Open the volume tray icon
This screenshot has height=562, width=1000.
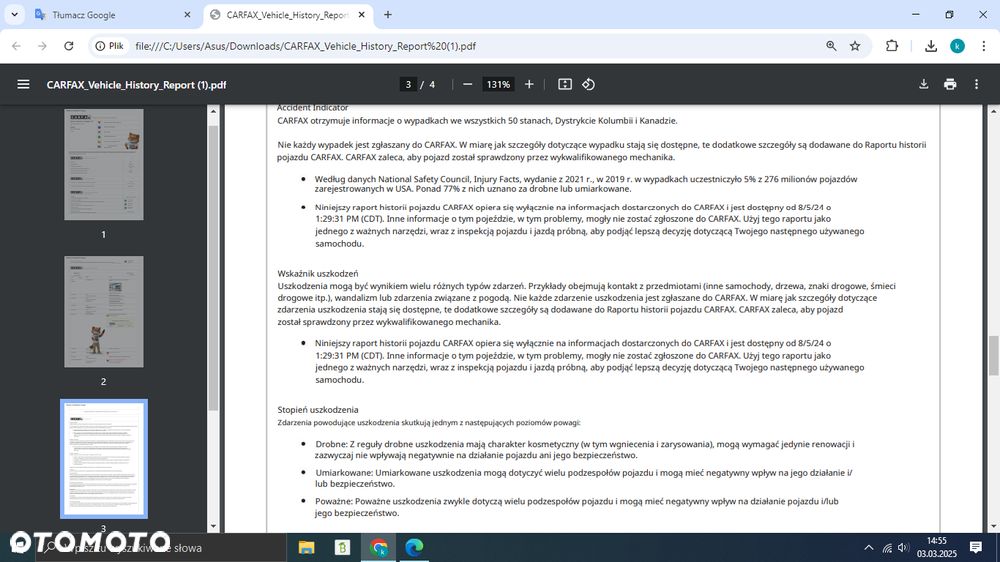coord(903,547)
